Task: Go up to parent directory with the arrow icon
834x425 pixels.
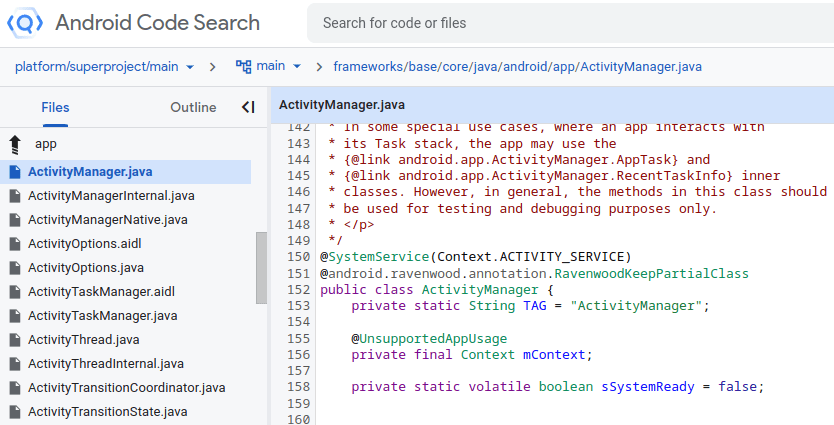Action: pos(15,144)
